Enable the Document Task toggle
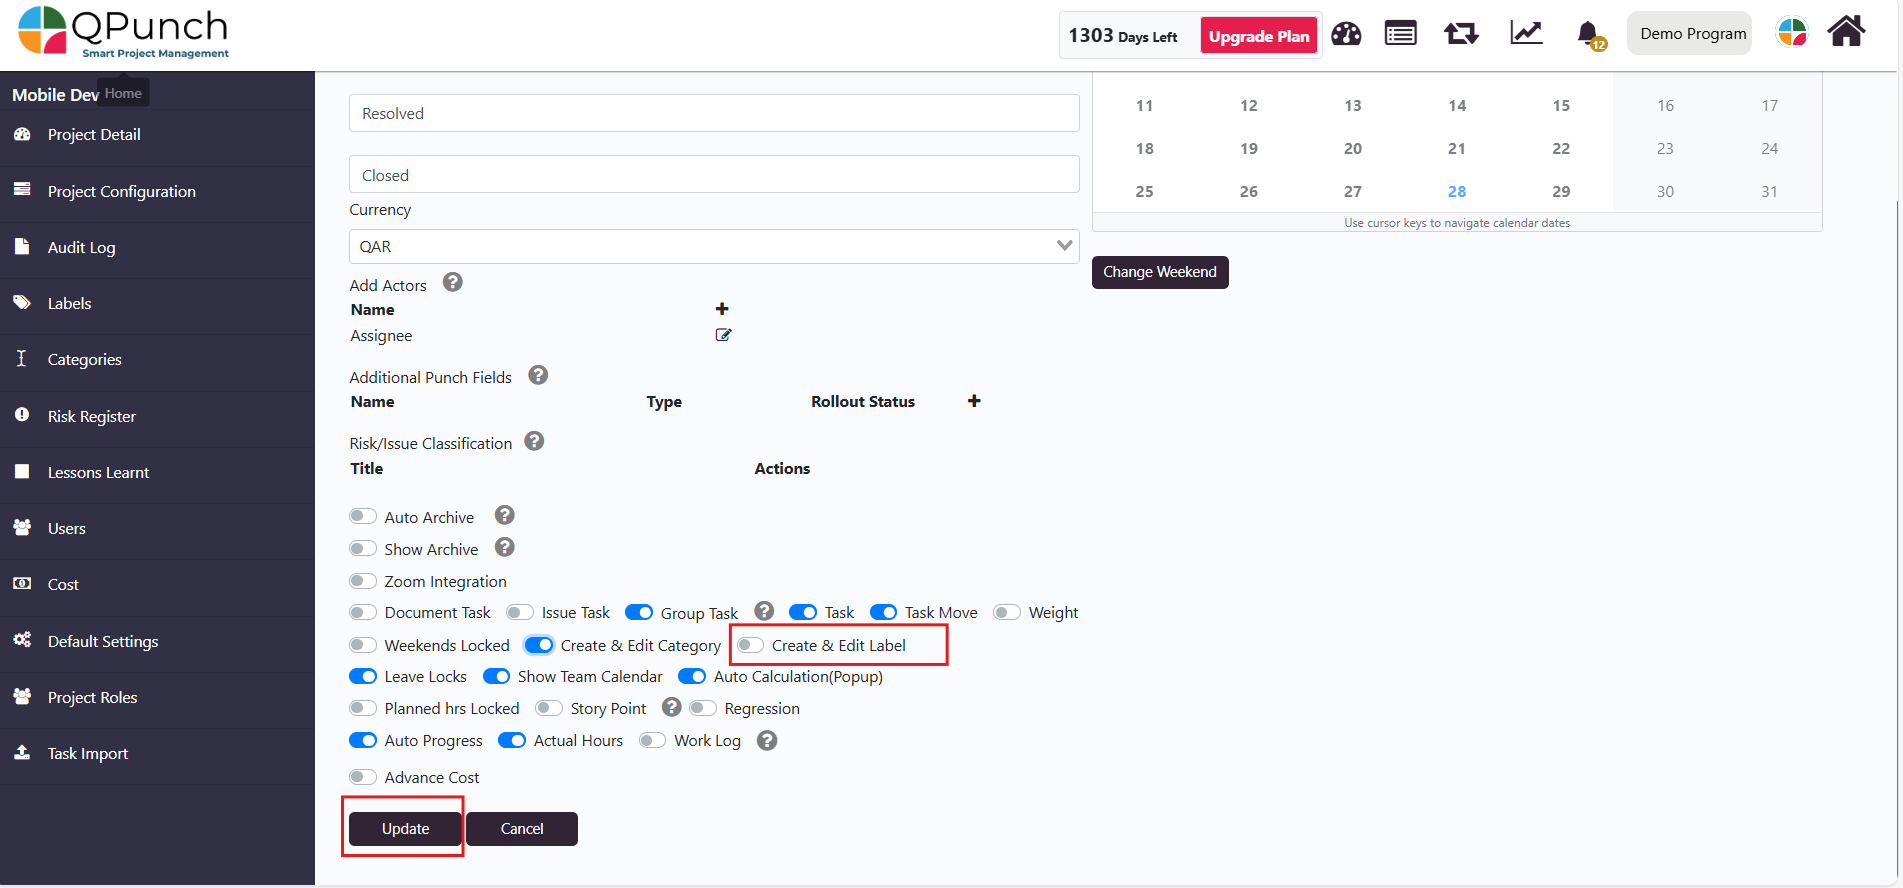The image size is (1903, 888). (x=363, y=612)
